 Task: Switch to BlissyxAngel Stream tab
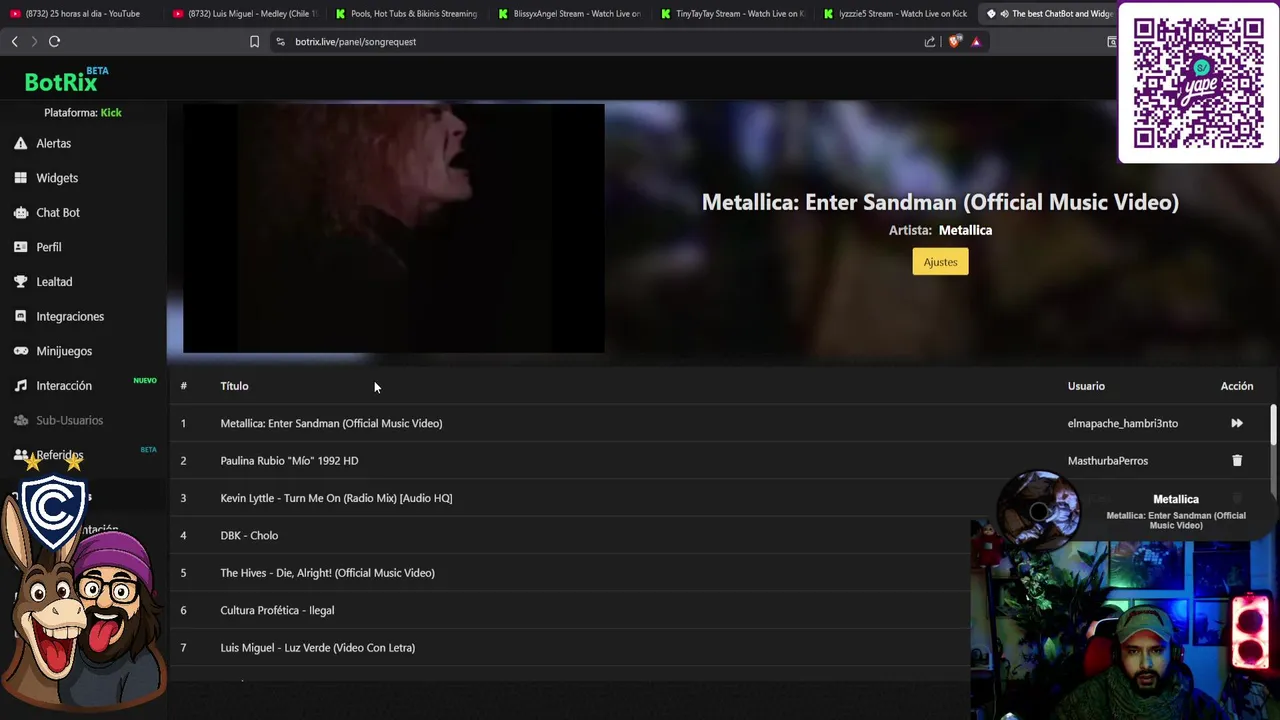point(569,14)
